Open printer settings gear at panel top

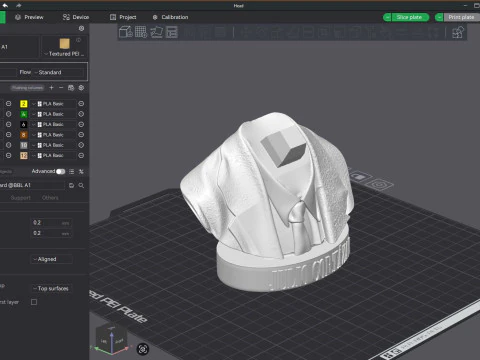point(81,29)
